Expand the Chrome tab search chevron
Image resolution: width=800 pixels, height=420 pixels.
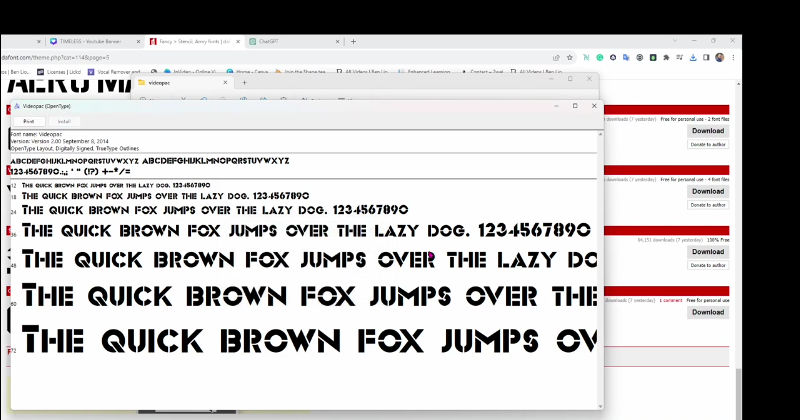point(674,40)
